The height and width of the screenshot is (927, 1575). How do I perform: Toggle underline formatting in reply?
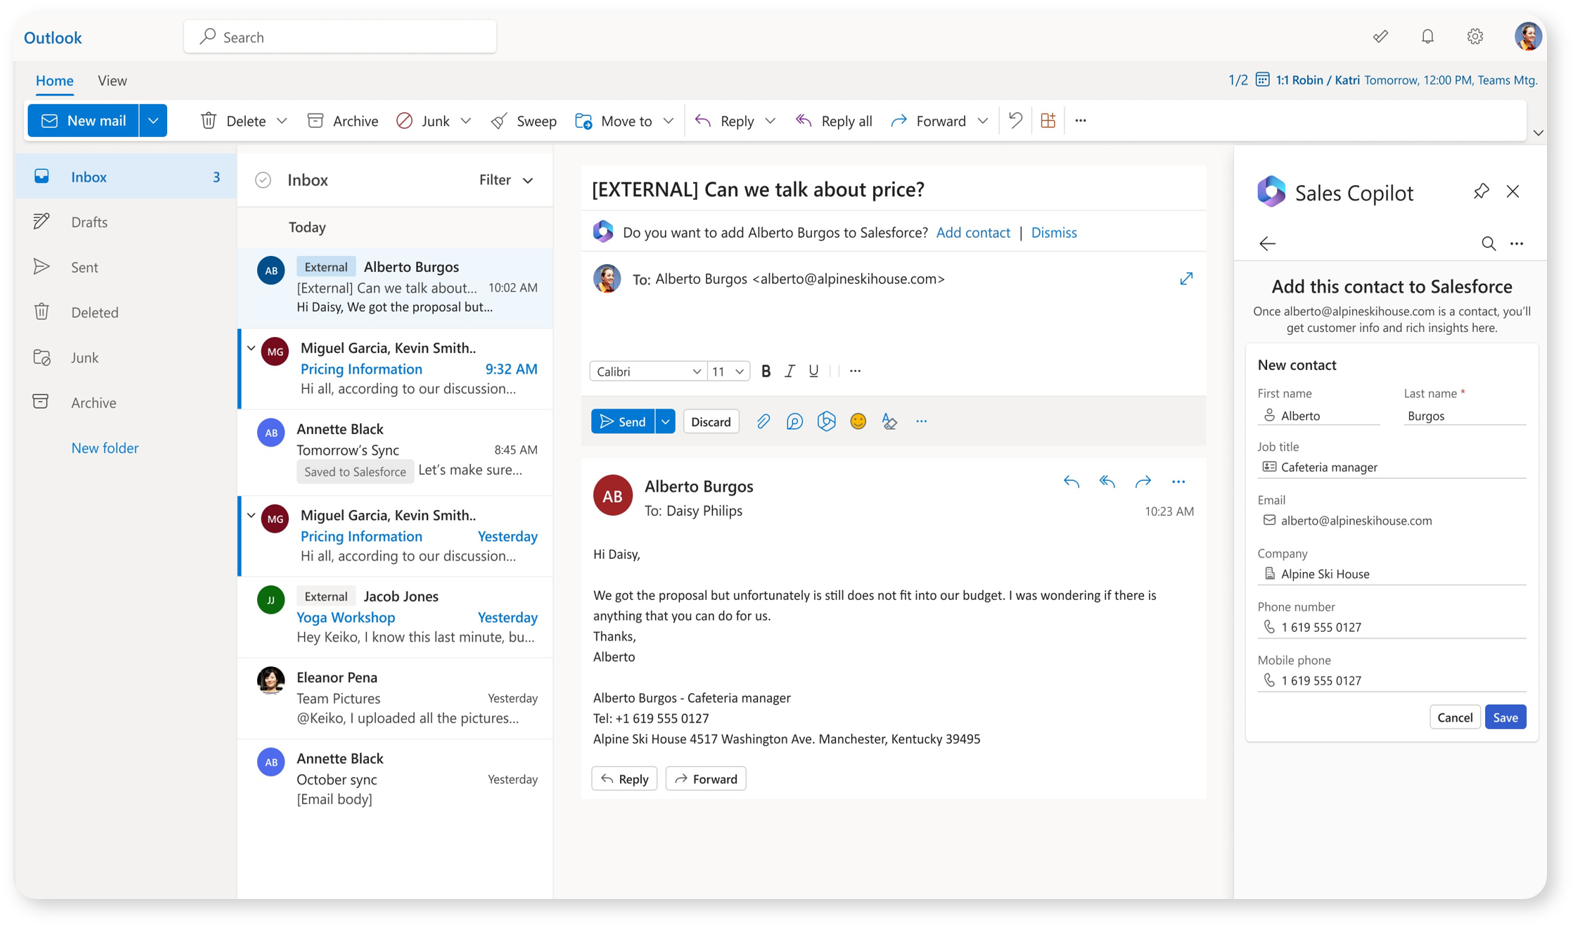click(x=814, y=371)
